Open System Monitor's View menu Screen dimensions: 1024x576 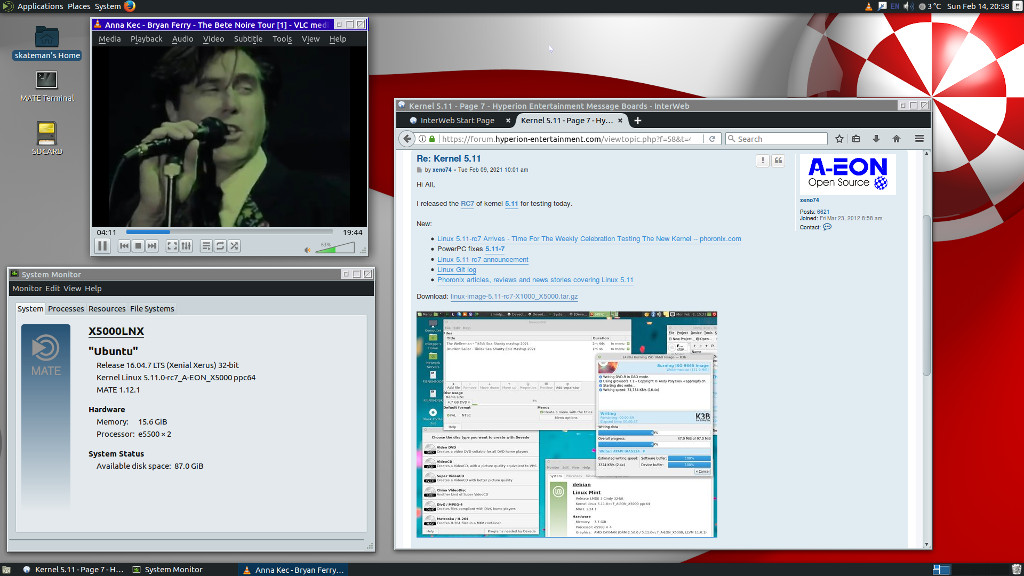[x=72, y=289]
